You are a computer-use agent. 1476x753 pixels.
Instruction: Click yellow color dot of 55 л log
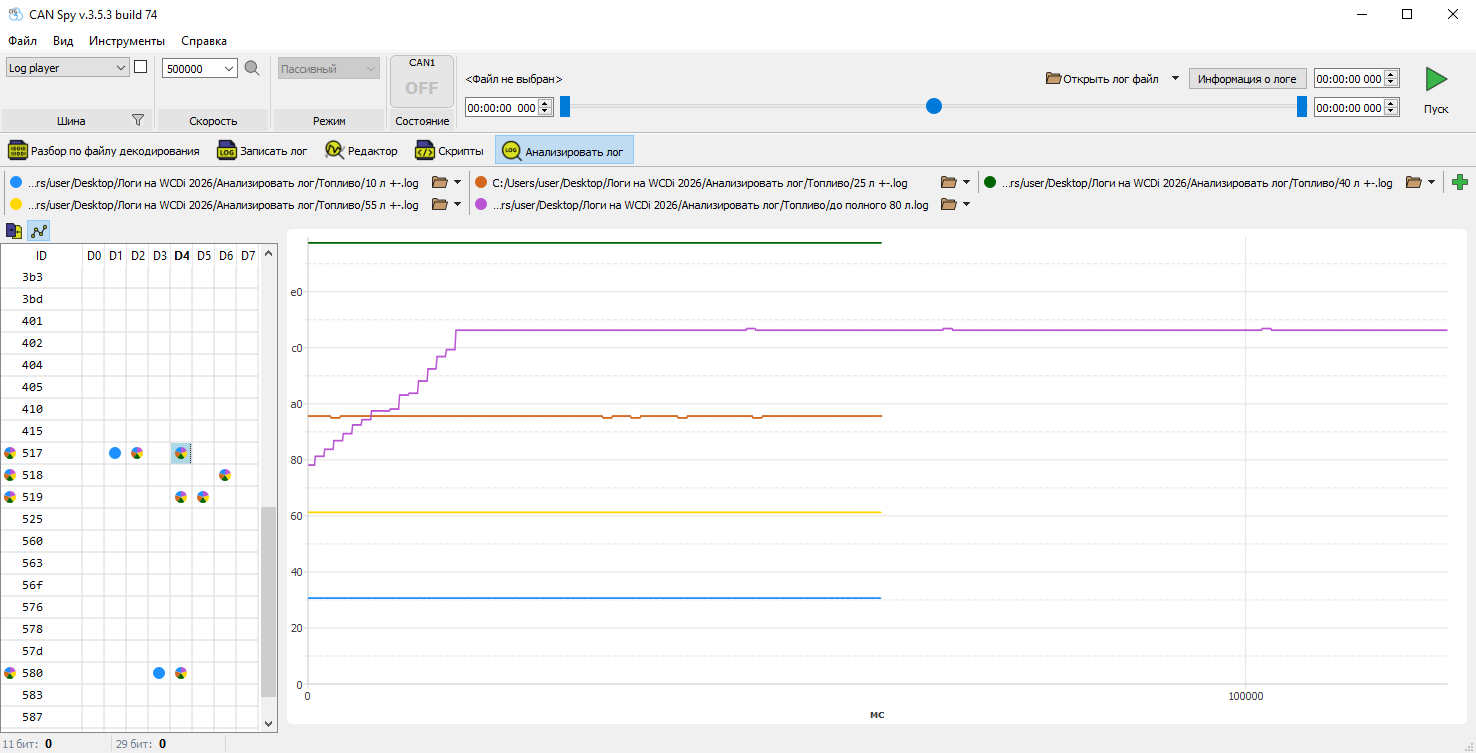click(x=15, y=204)
